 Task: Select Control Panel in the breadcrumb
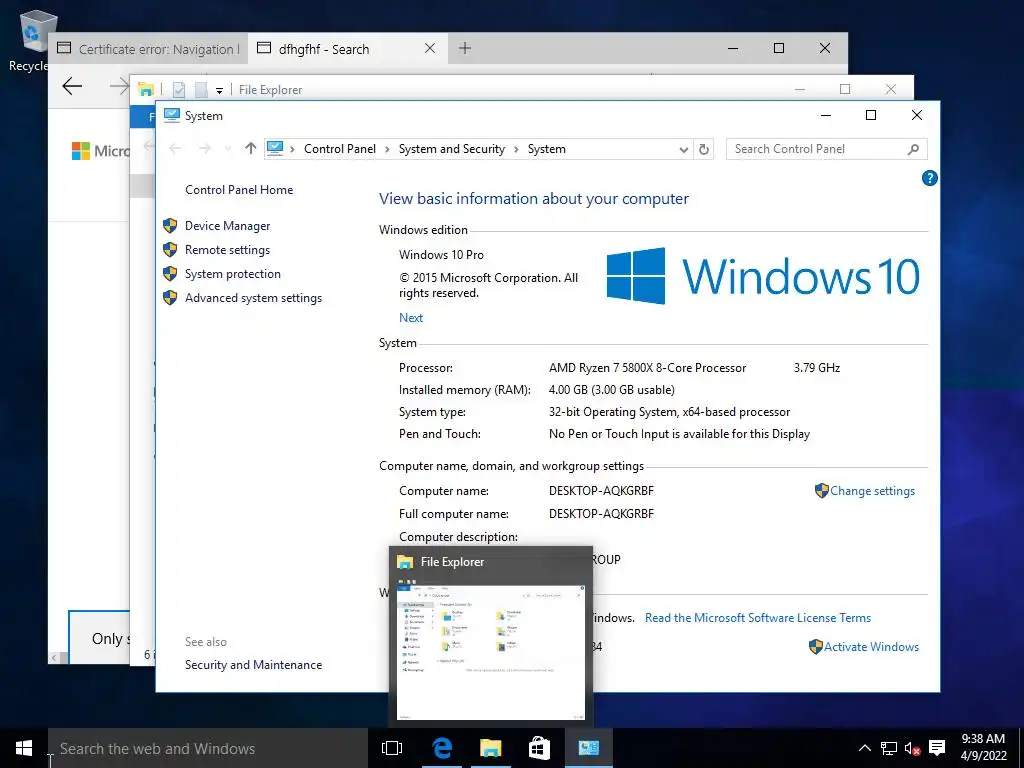(340, 149)
